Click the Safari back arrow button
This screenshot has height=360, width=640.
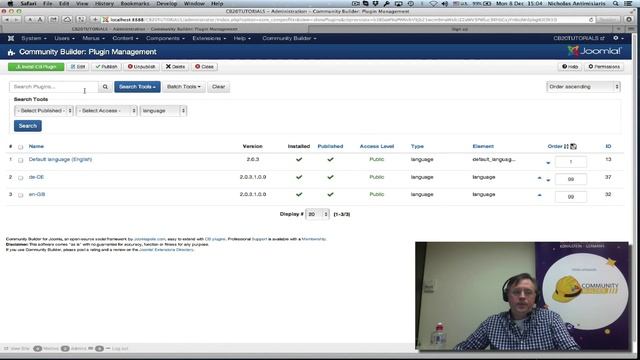pyautogui.click(x=7, y=20)
